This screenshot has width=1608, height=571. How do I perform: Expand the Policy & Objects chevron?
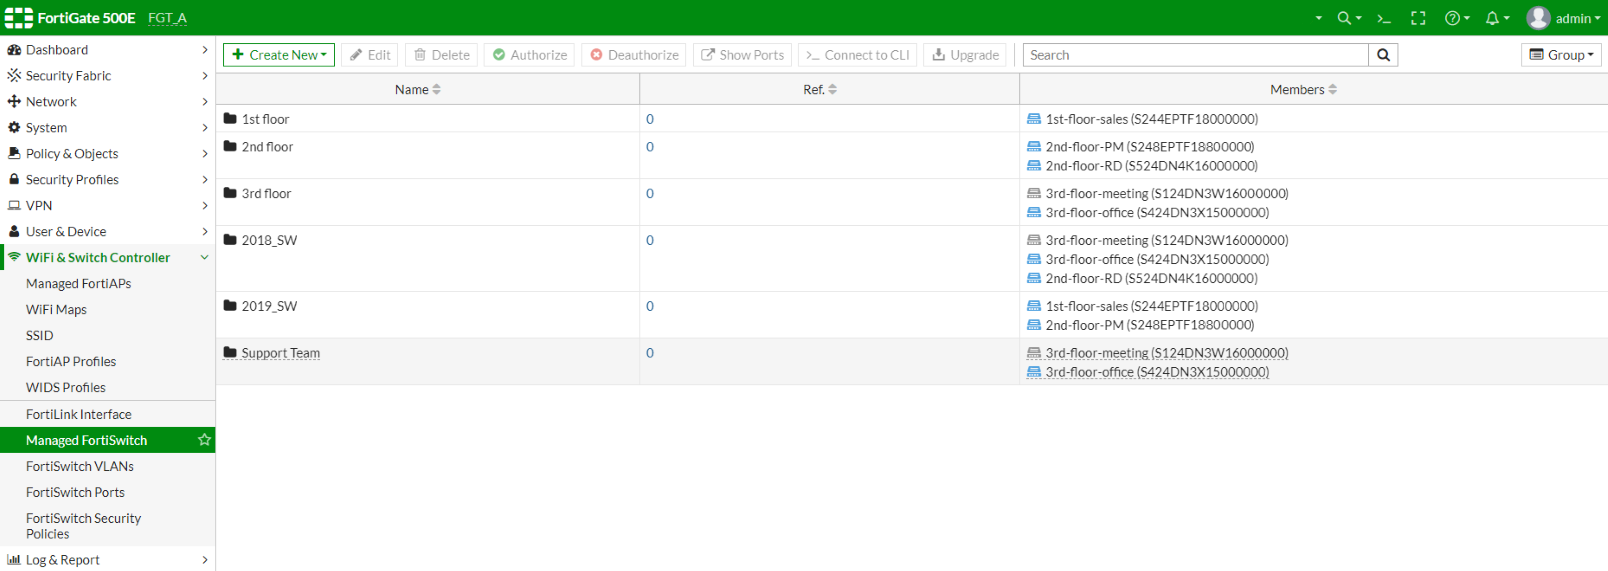(x=204, y=153)
